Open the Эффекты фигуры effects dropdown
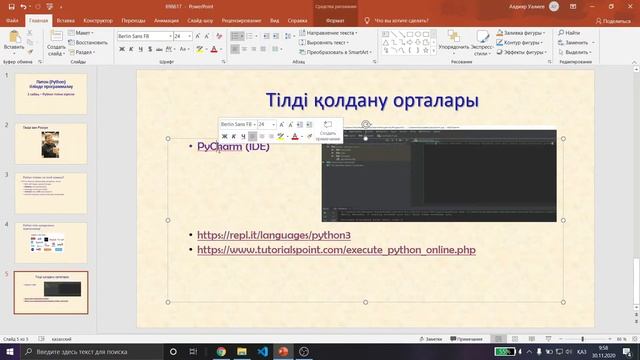Screen dimensions: 640x360 click(522, 52)
